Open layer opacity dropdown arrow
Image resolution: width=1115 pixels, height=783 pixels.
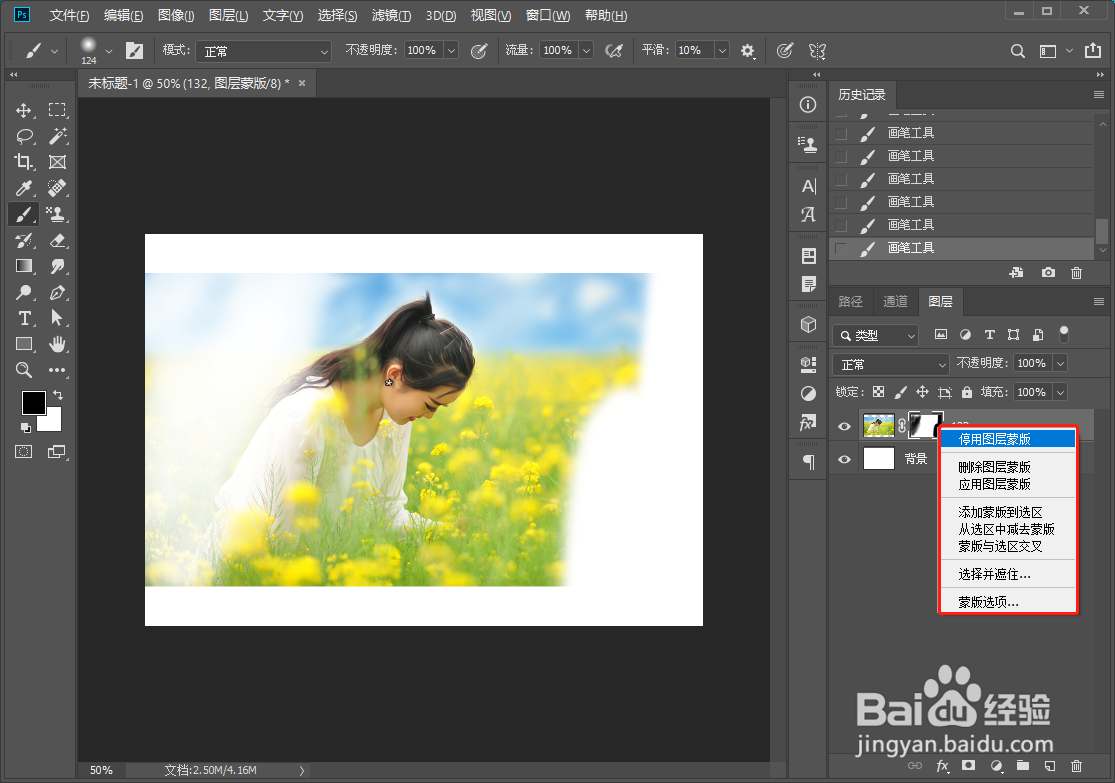click(1060, 363)
